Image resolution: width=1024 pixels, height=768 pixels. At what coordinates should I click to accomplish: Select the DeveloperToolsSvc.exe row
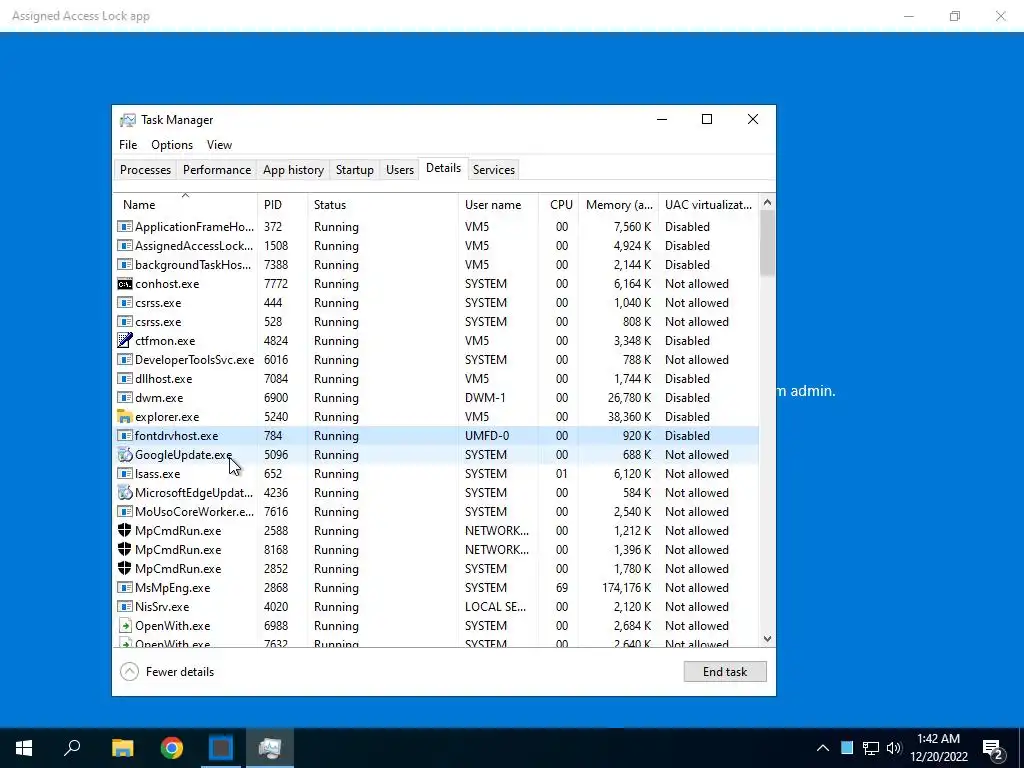coord(436,360)
